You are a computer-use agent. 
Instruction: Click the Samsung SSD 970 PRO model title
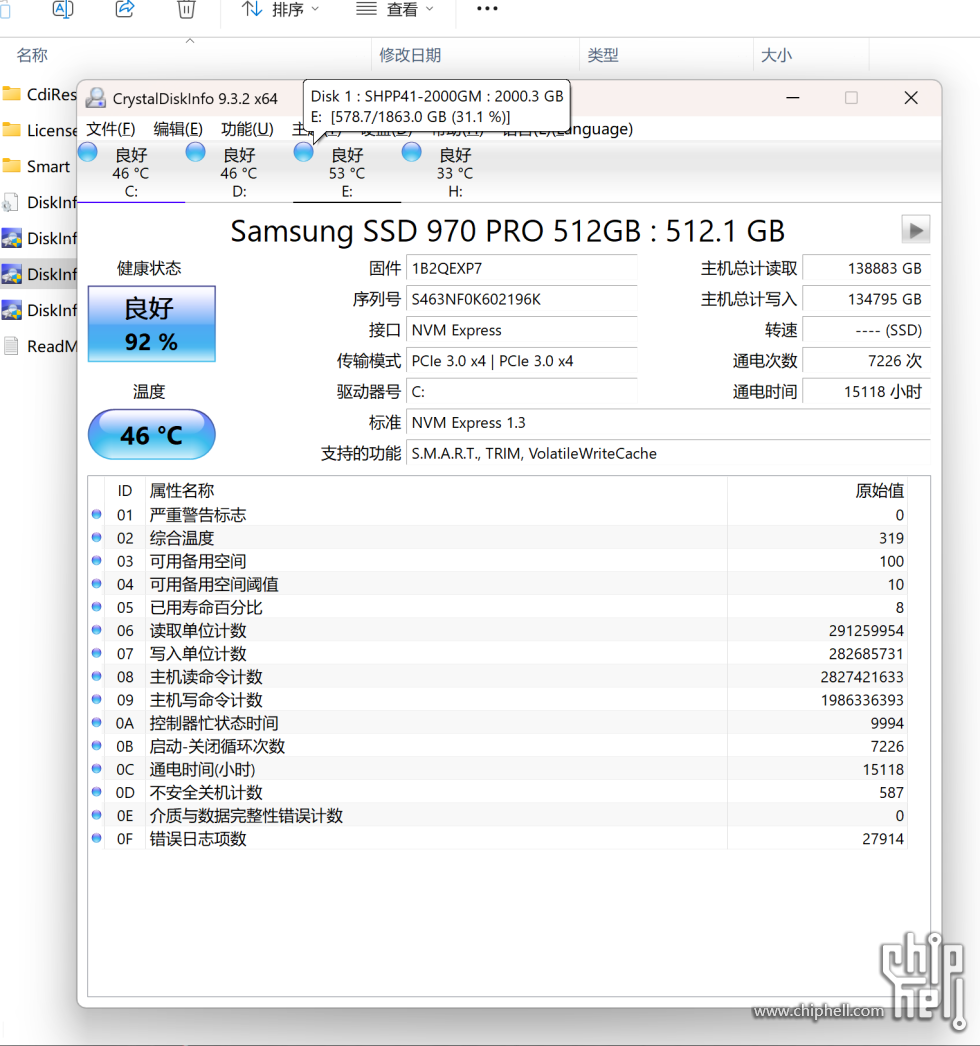click(x=508, y=231)
